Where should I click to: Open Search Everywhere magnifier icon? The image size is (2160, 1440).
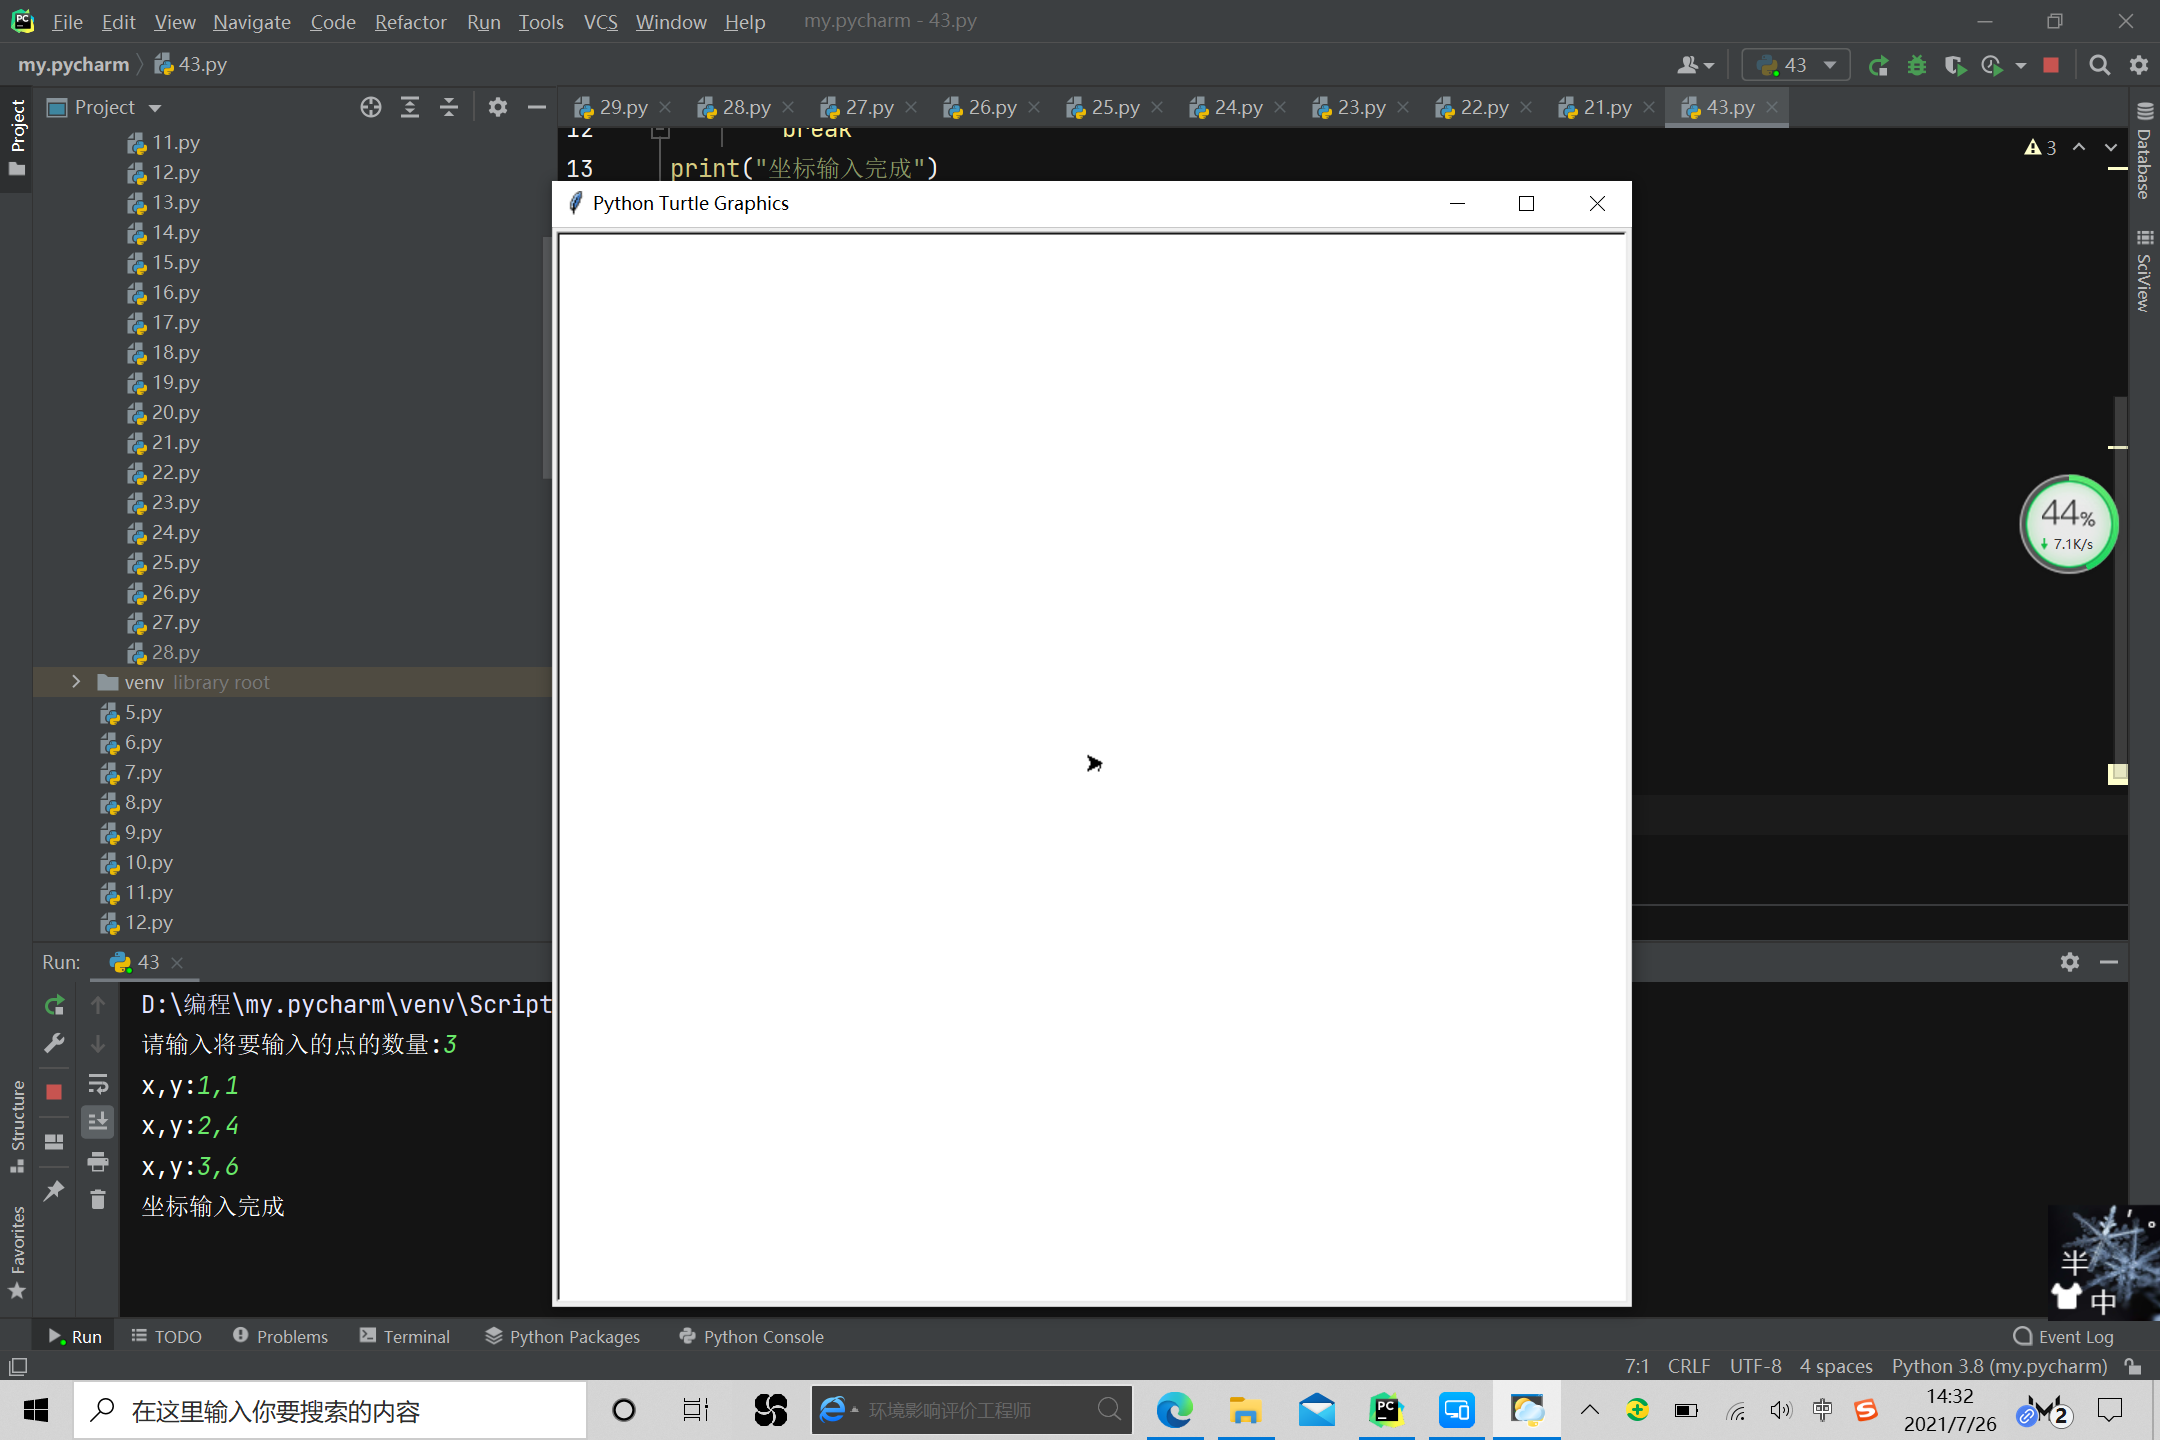[2100, 65]
